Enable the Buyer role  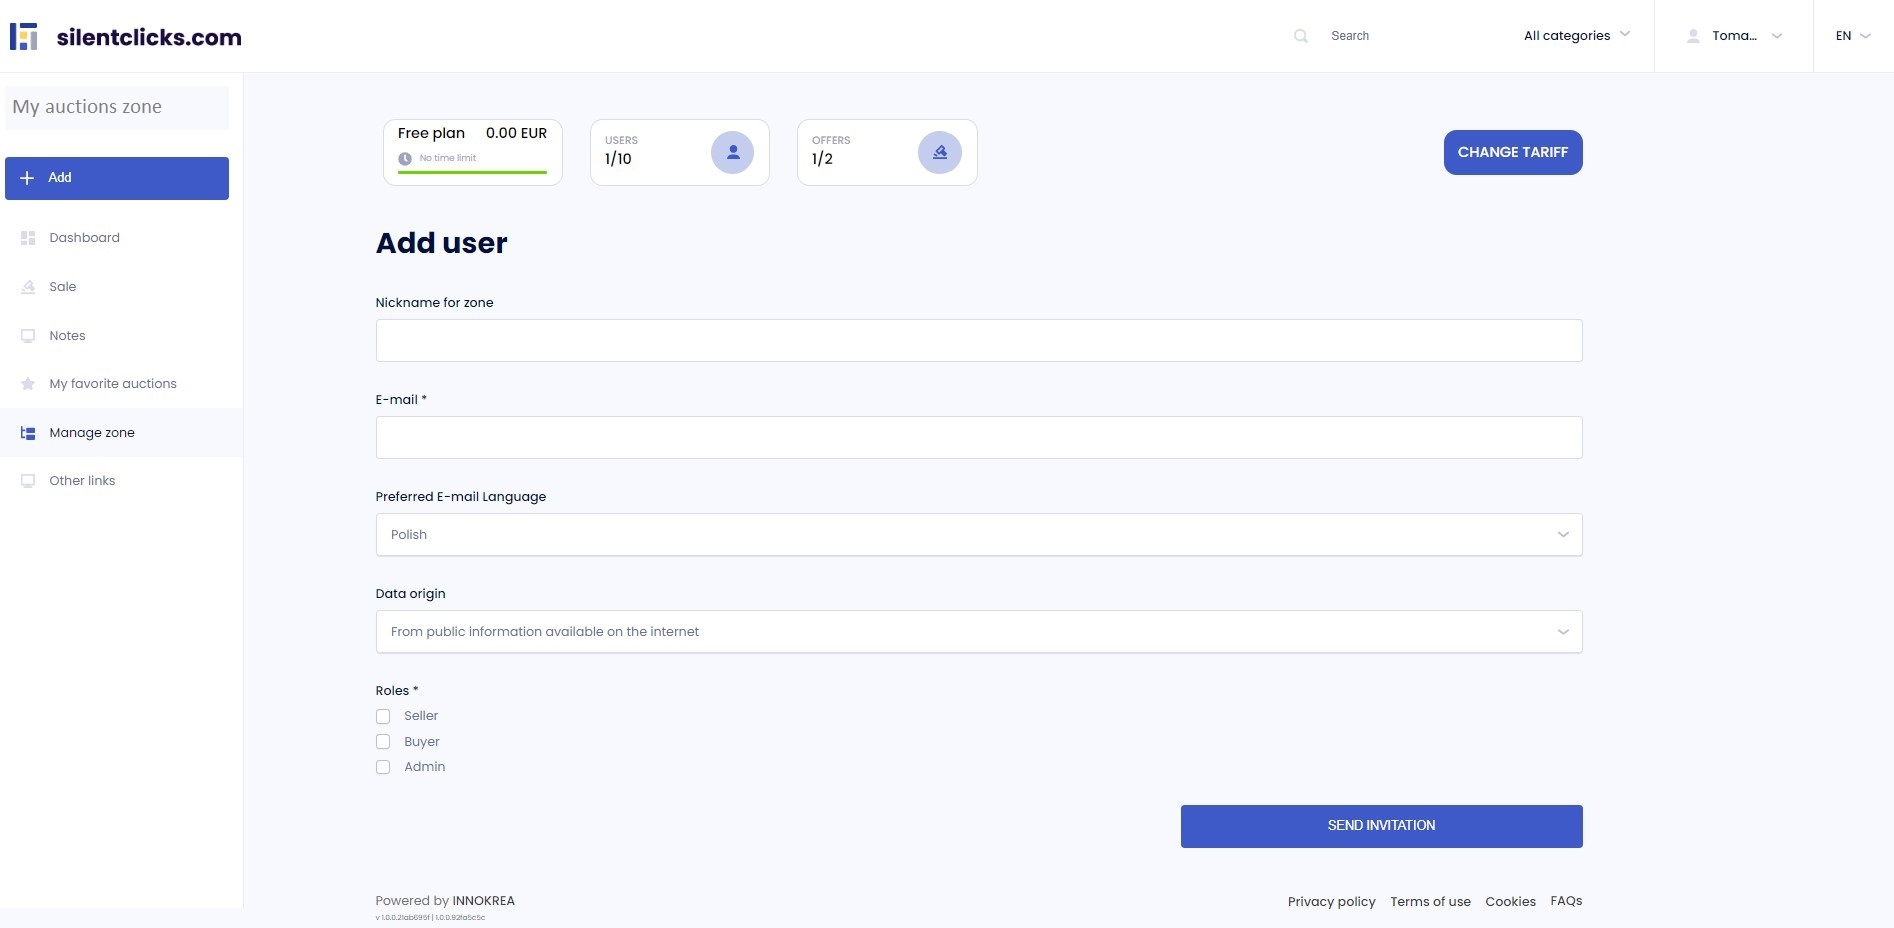click(x=383, y=741)
